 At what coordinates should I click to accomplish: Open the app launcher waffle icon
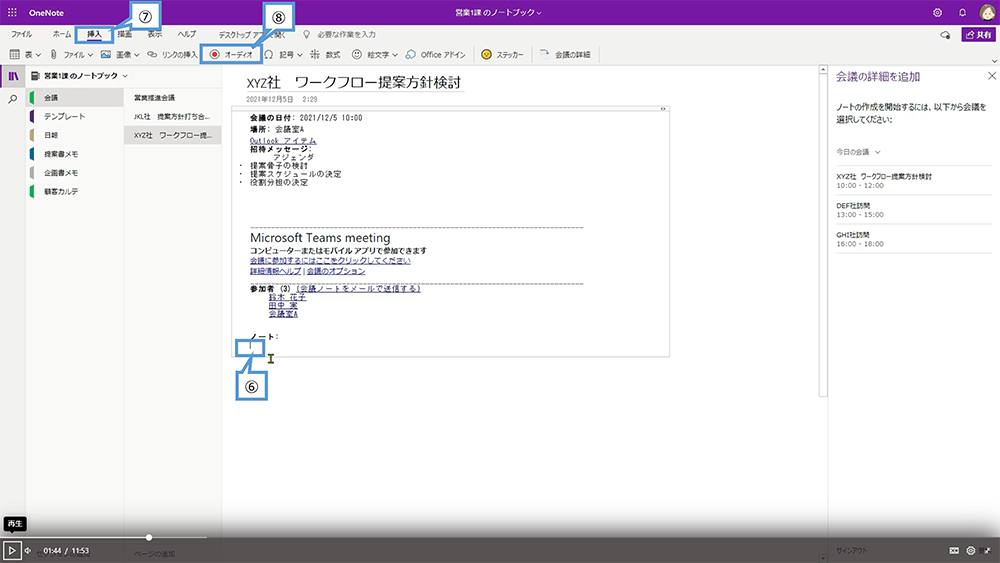pos(12,12)
